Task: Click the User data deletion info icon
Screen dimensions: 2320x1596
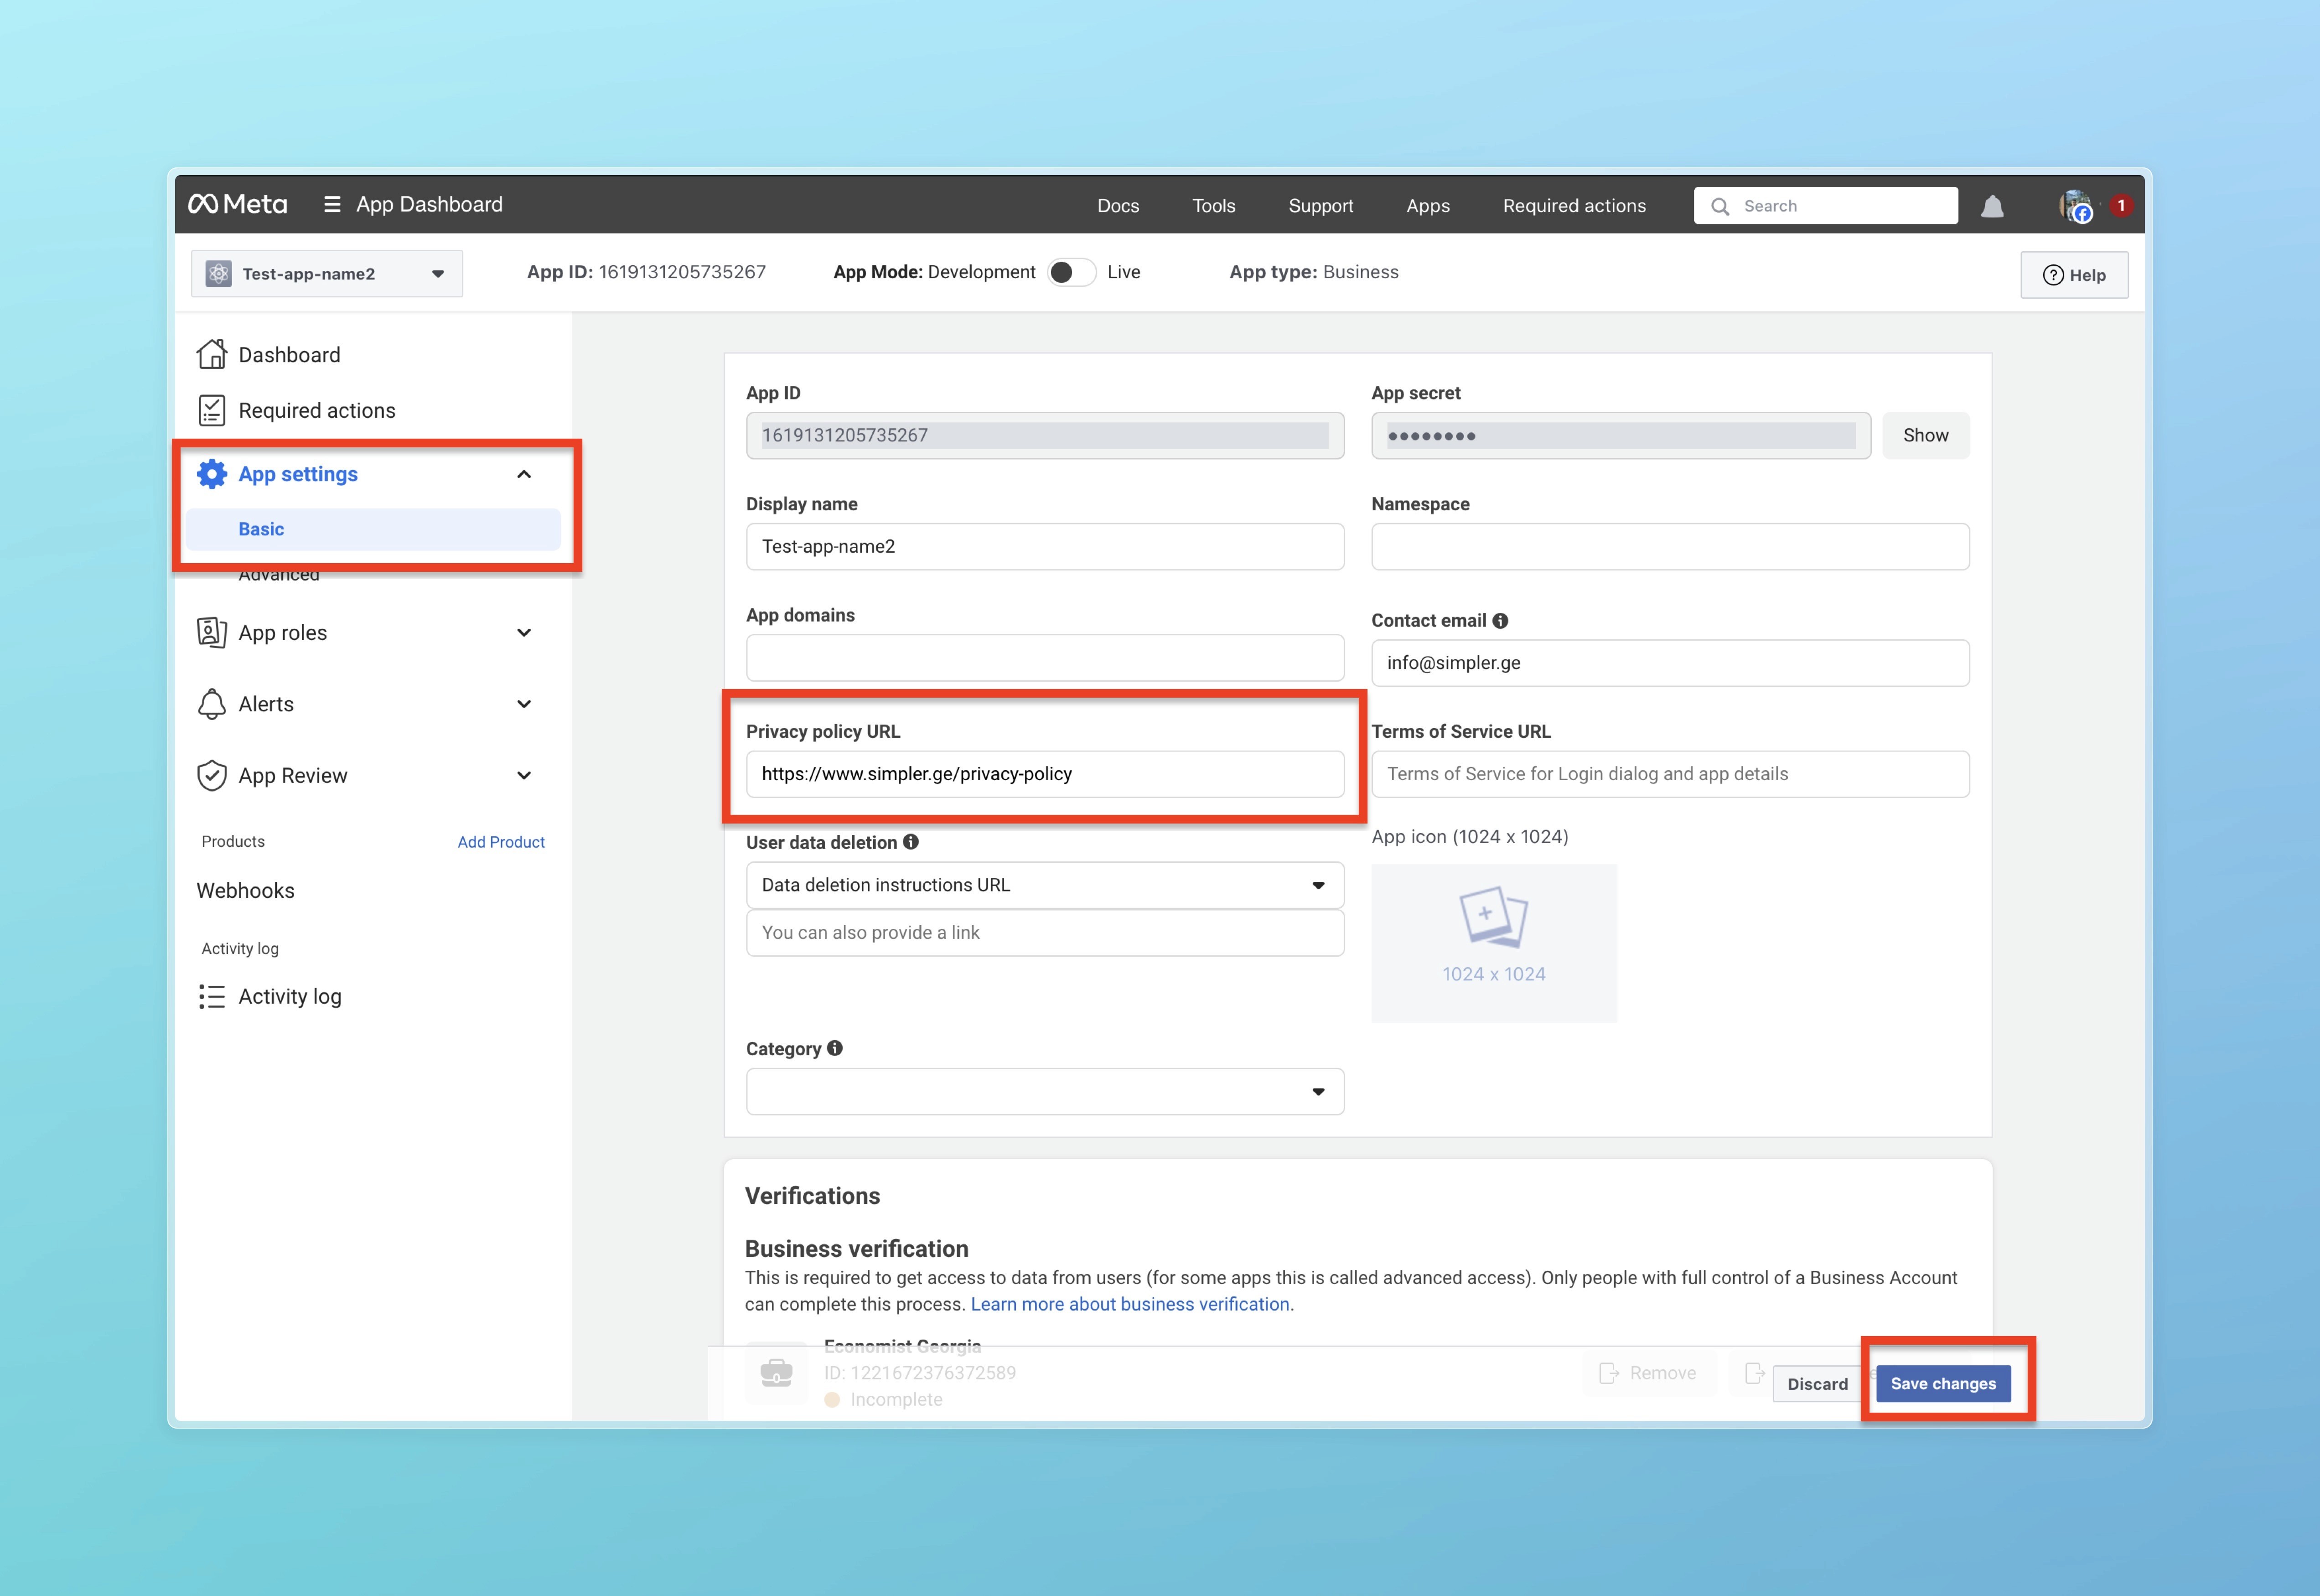Action: click(911, 842)
